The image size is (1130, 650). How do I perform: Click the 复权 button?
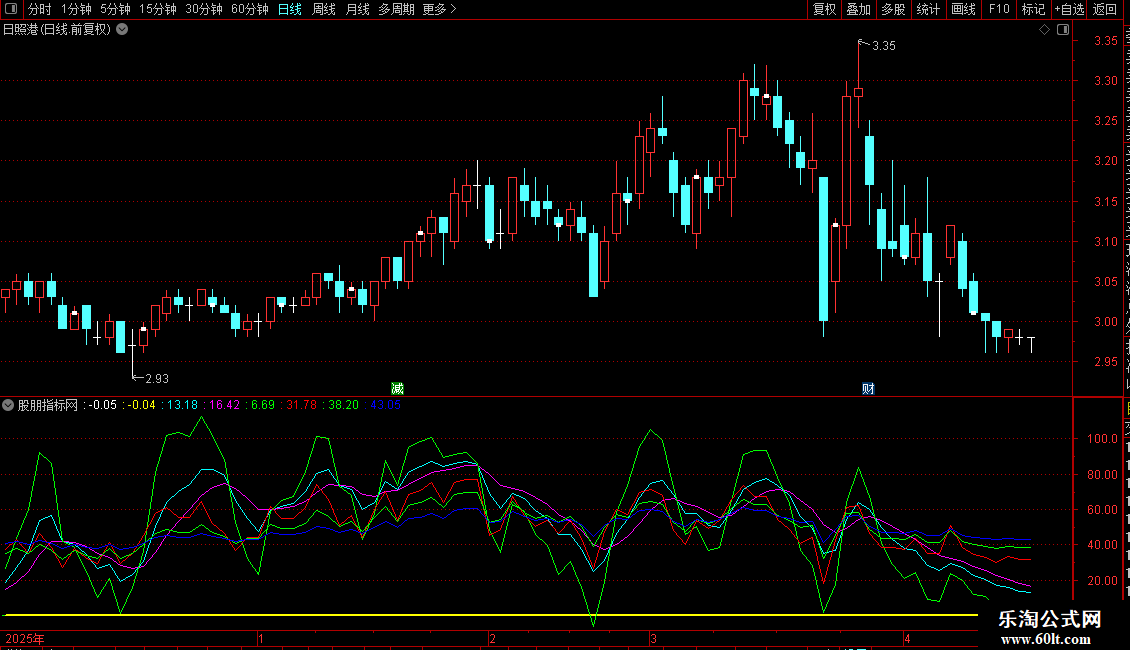(x=824, y=9)
